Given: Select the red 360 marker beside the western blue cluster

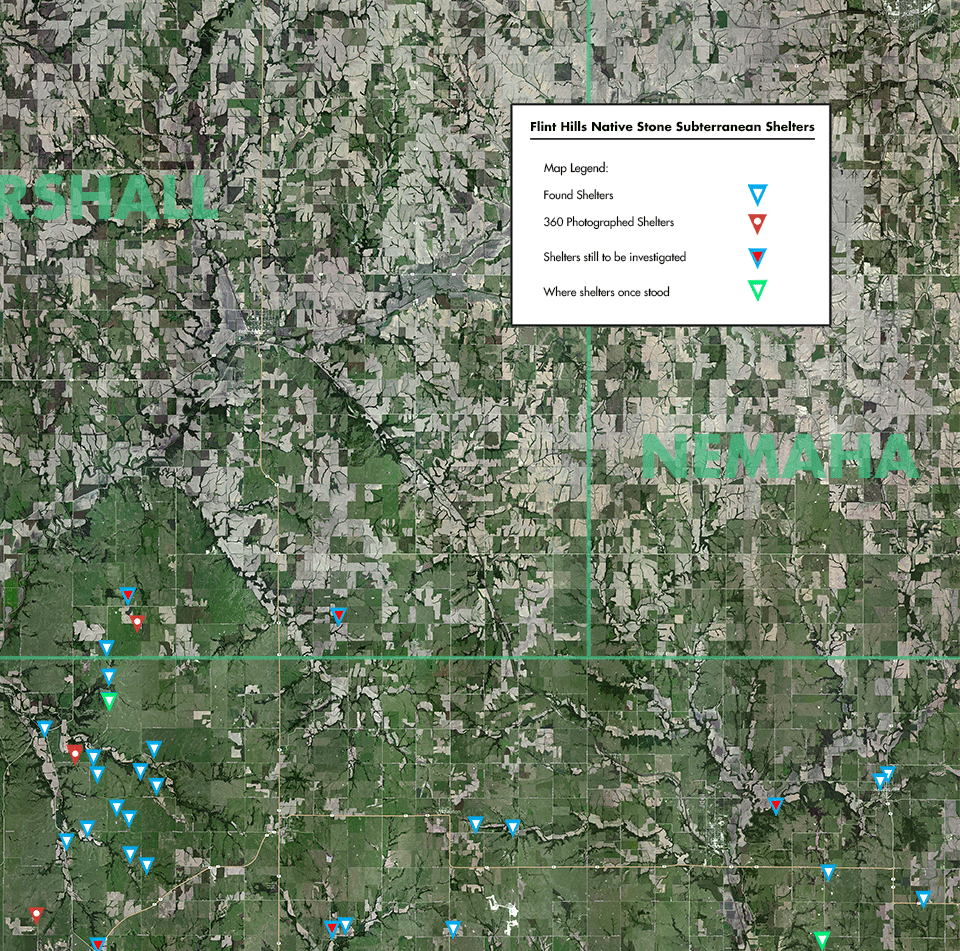Looking at the screenshot, I should pos(75,753).
